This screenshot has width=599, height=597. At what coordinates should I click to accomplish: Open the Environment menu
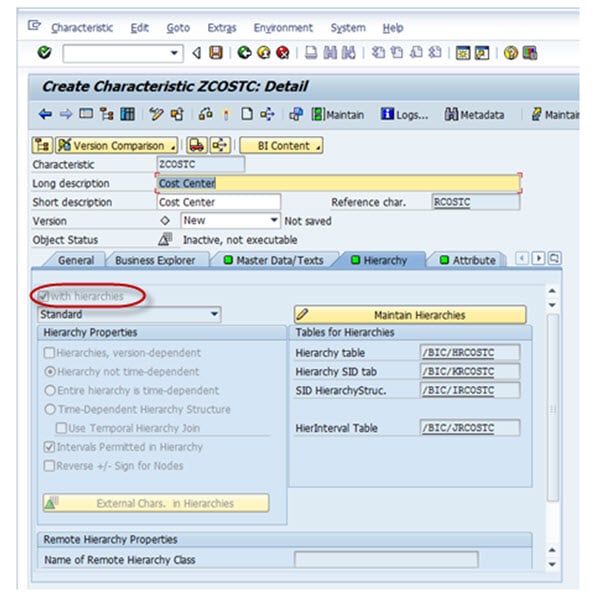tap(283, 28)
